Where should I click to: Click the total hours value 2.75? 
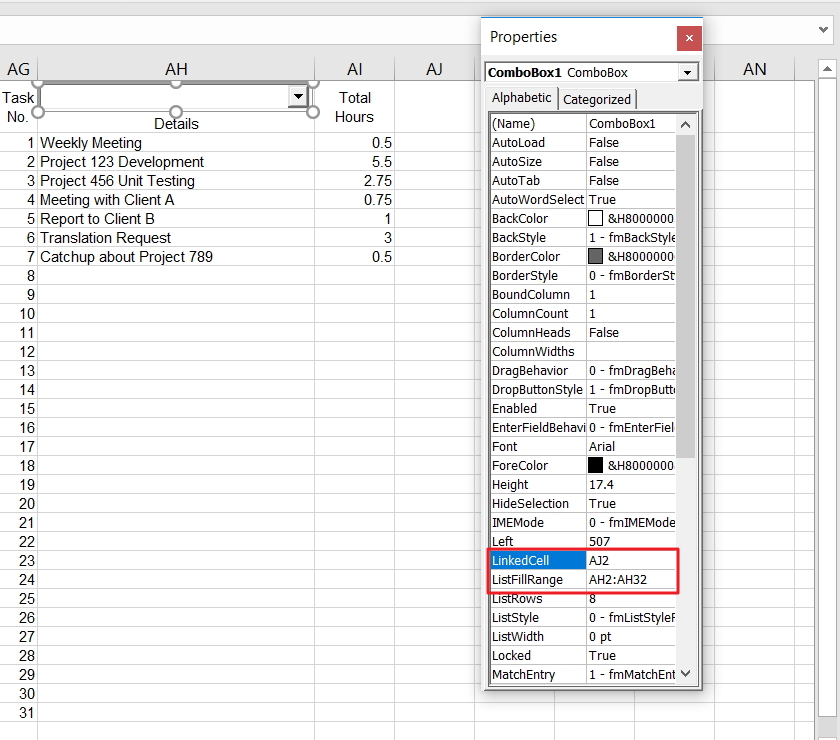click(x=354, y=181)
